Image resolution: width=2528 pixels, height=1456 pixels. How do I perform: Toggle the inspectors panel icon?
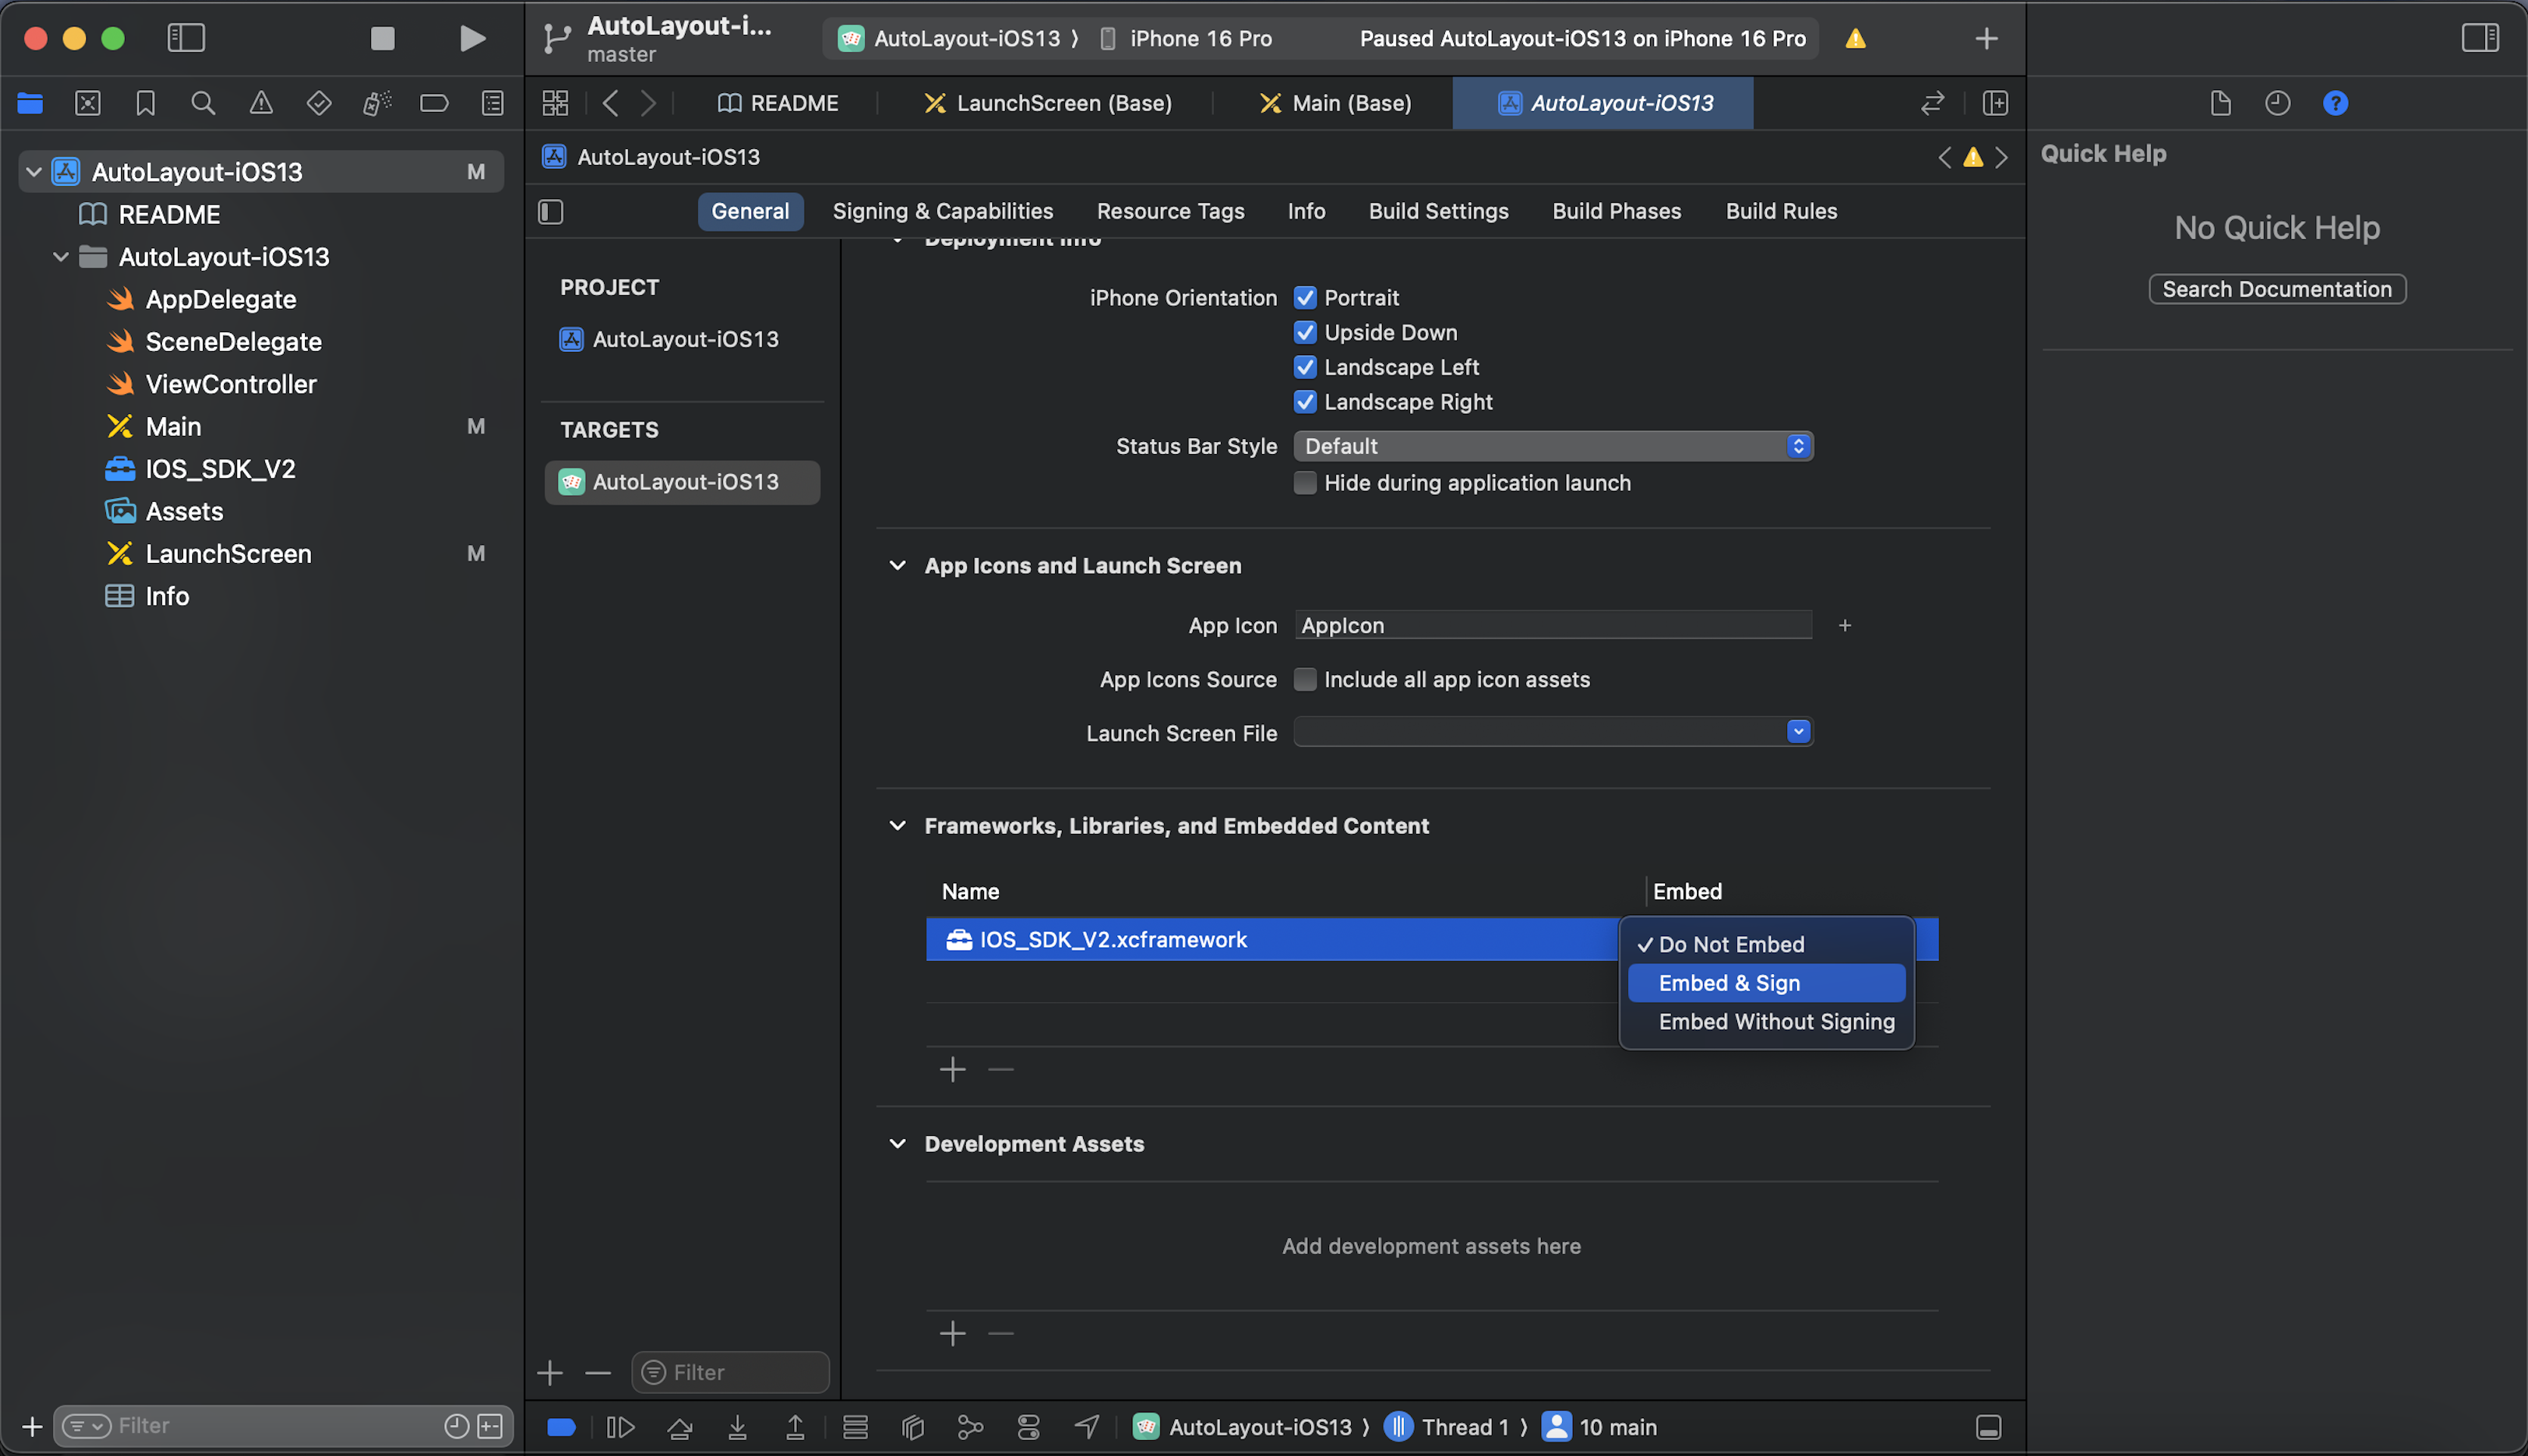2480,38
